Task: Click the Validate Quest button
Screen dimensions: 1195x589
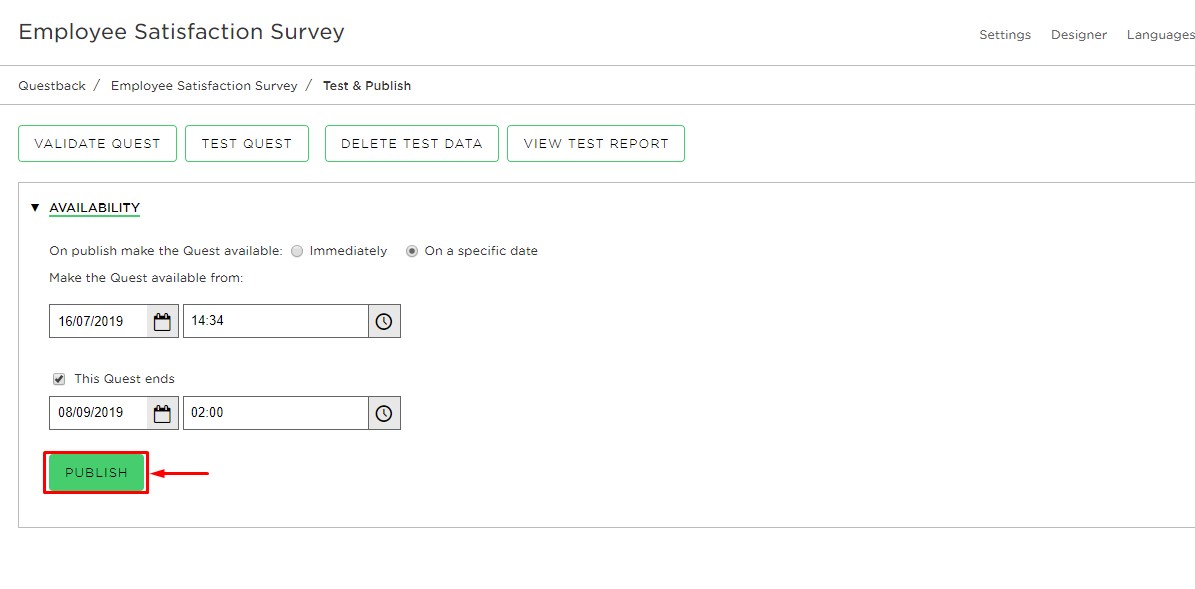Action: pos(98,143)
